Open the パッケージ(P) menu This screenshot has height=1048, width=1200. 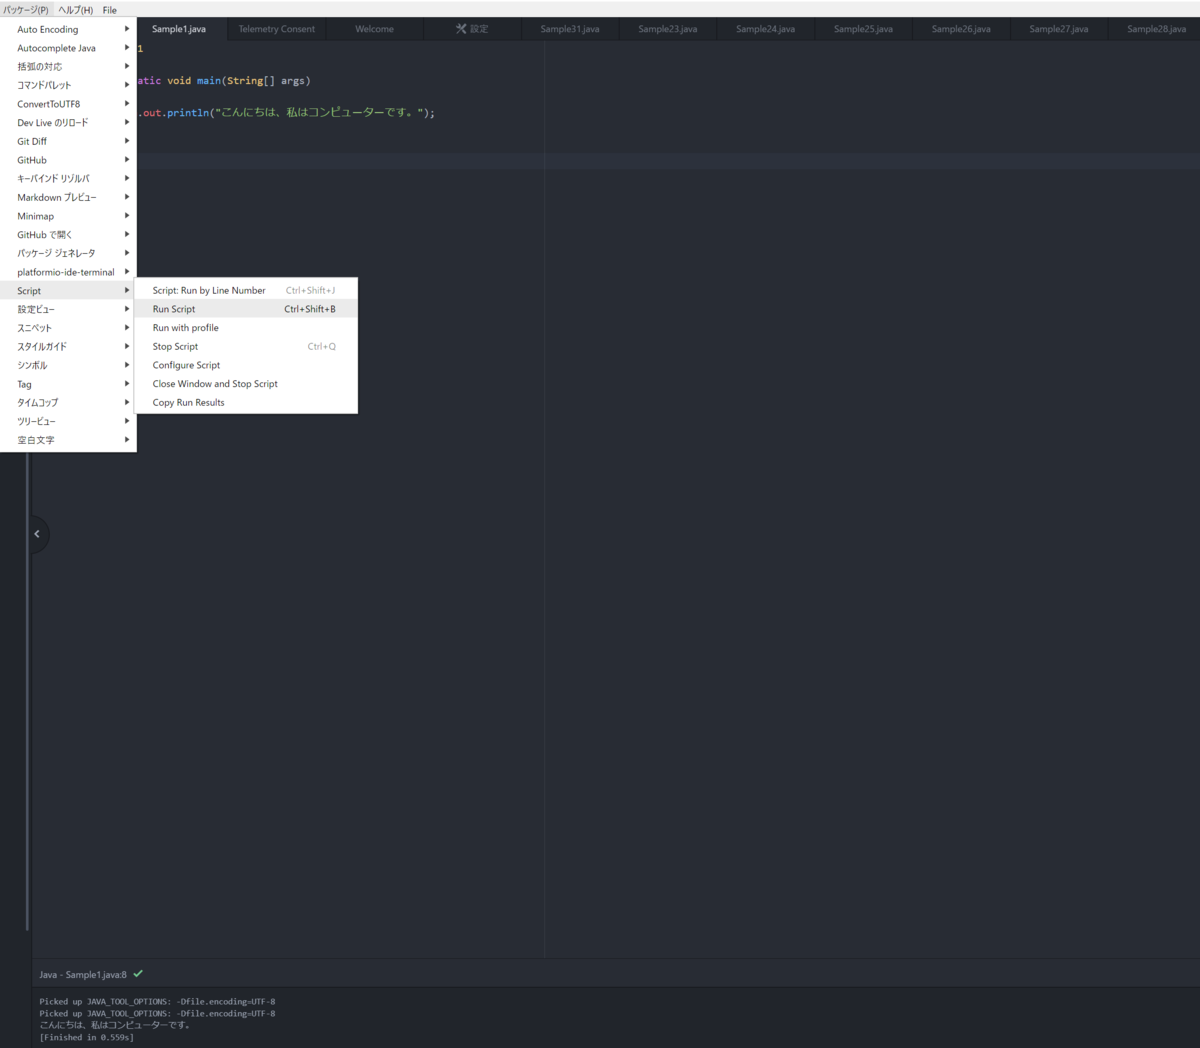coord(26,10)
